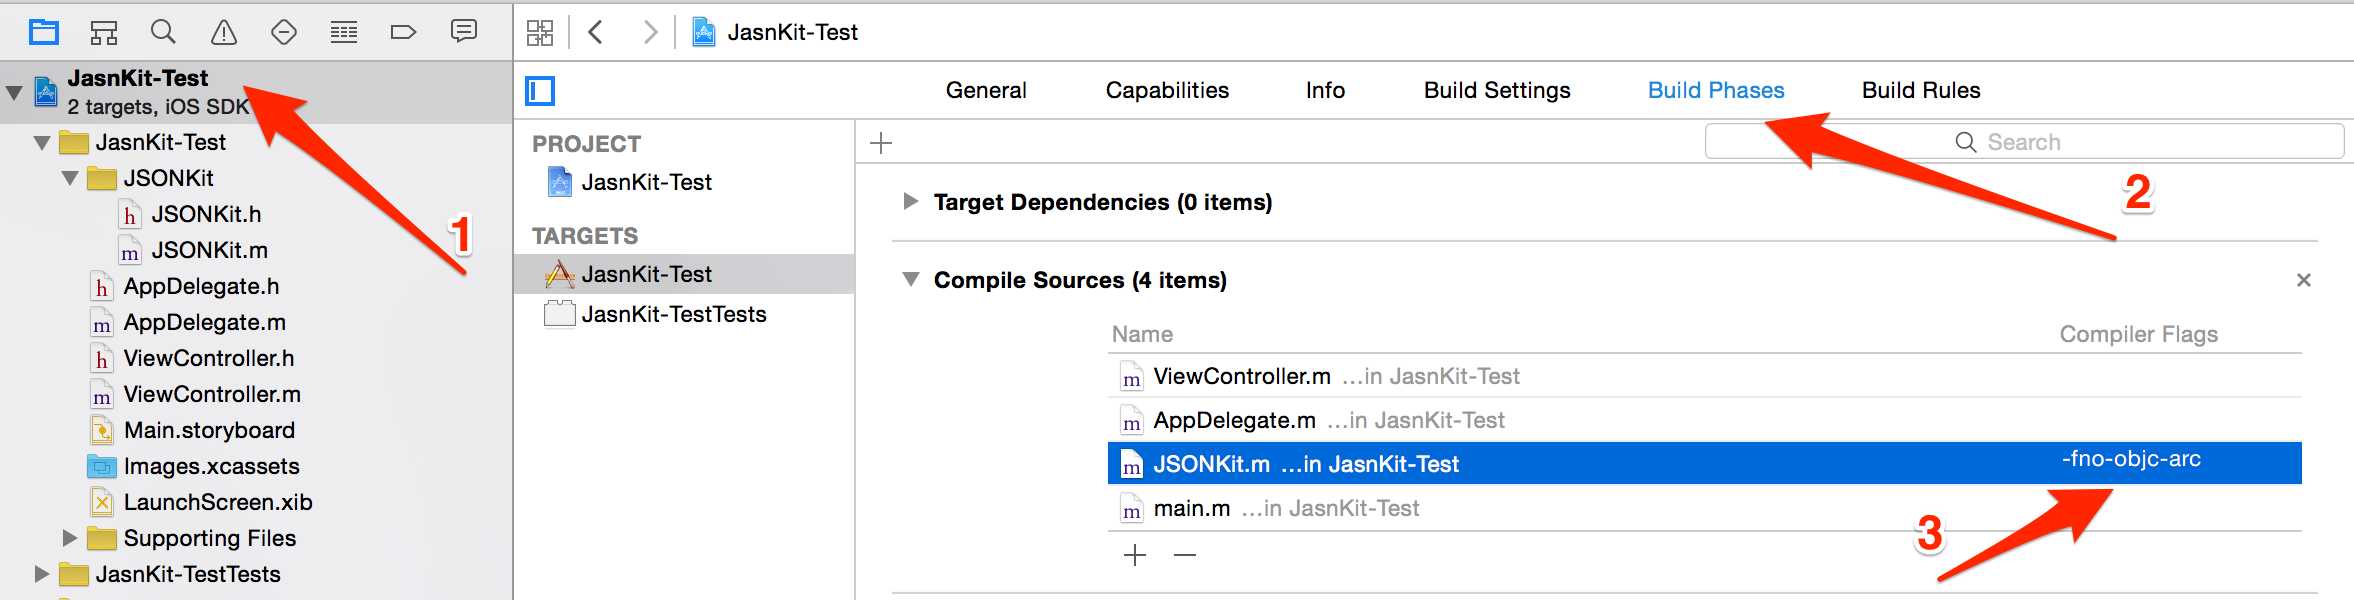Screen dimensions: 2354x600
Task: Switch to the Build Settings tab
Action: [1497, 90]
